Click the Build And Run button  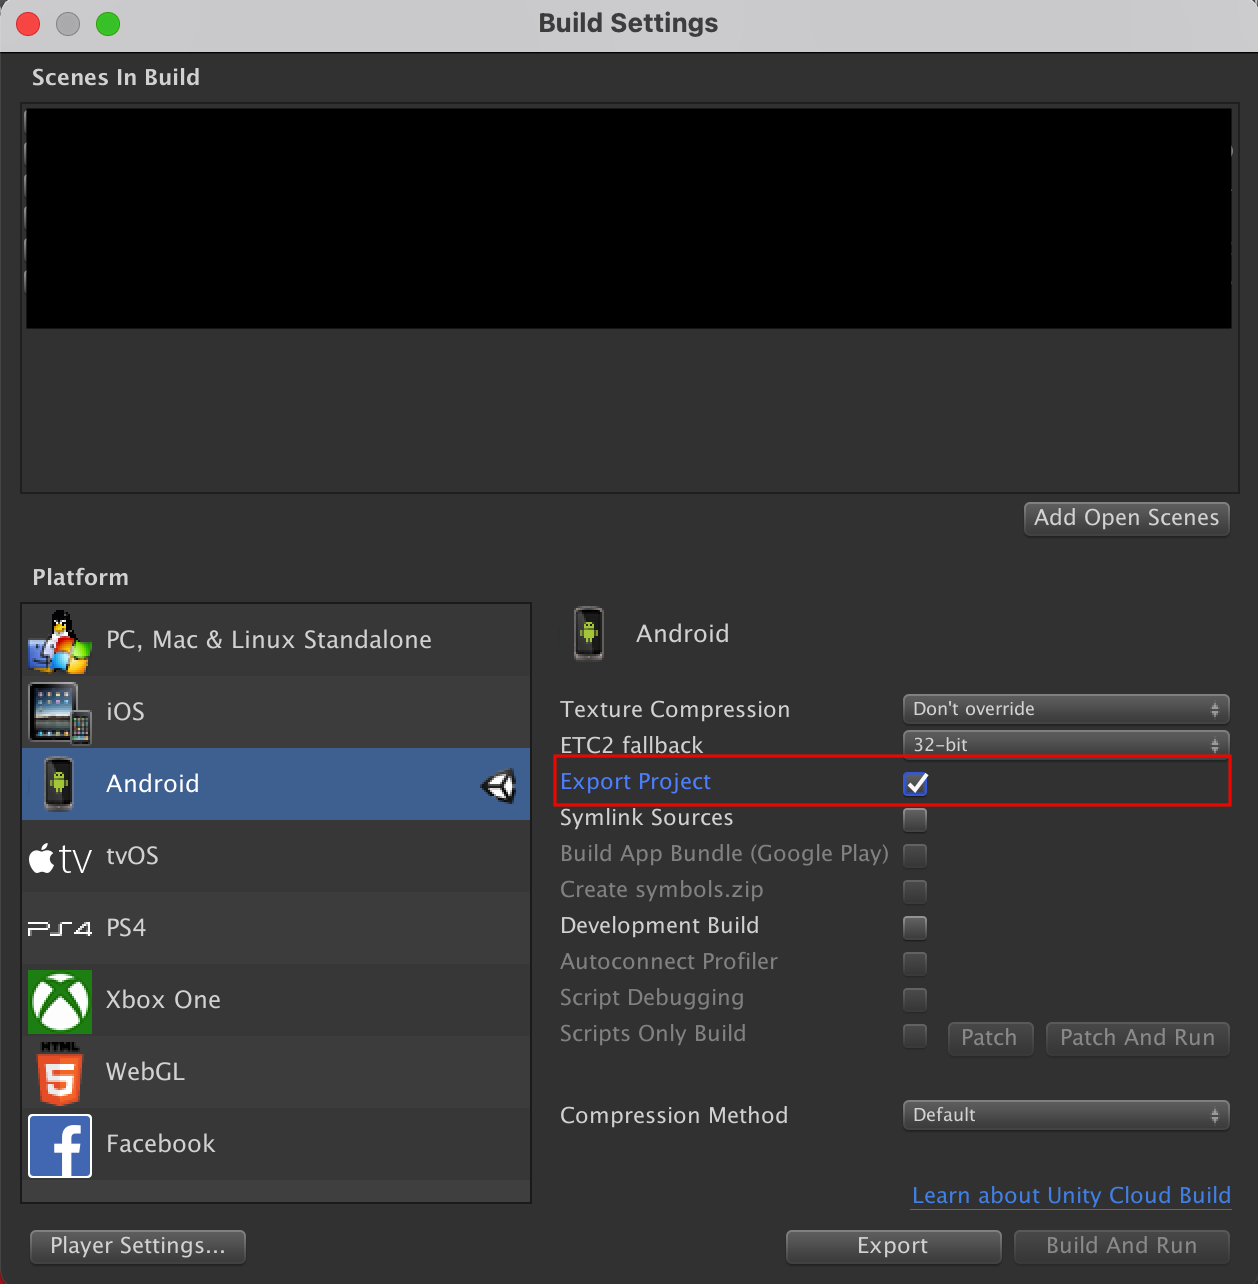1121,1246
